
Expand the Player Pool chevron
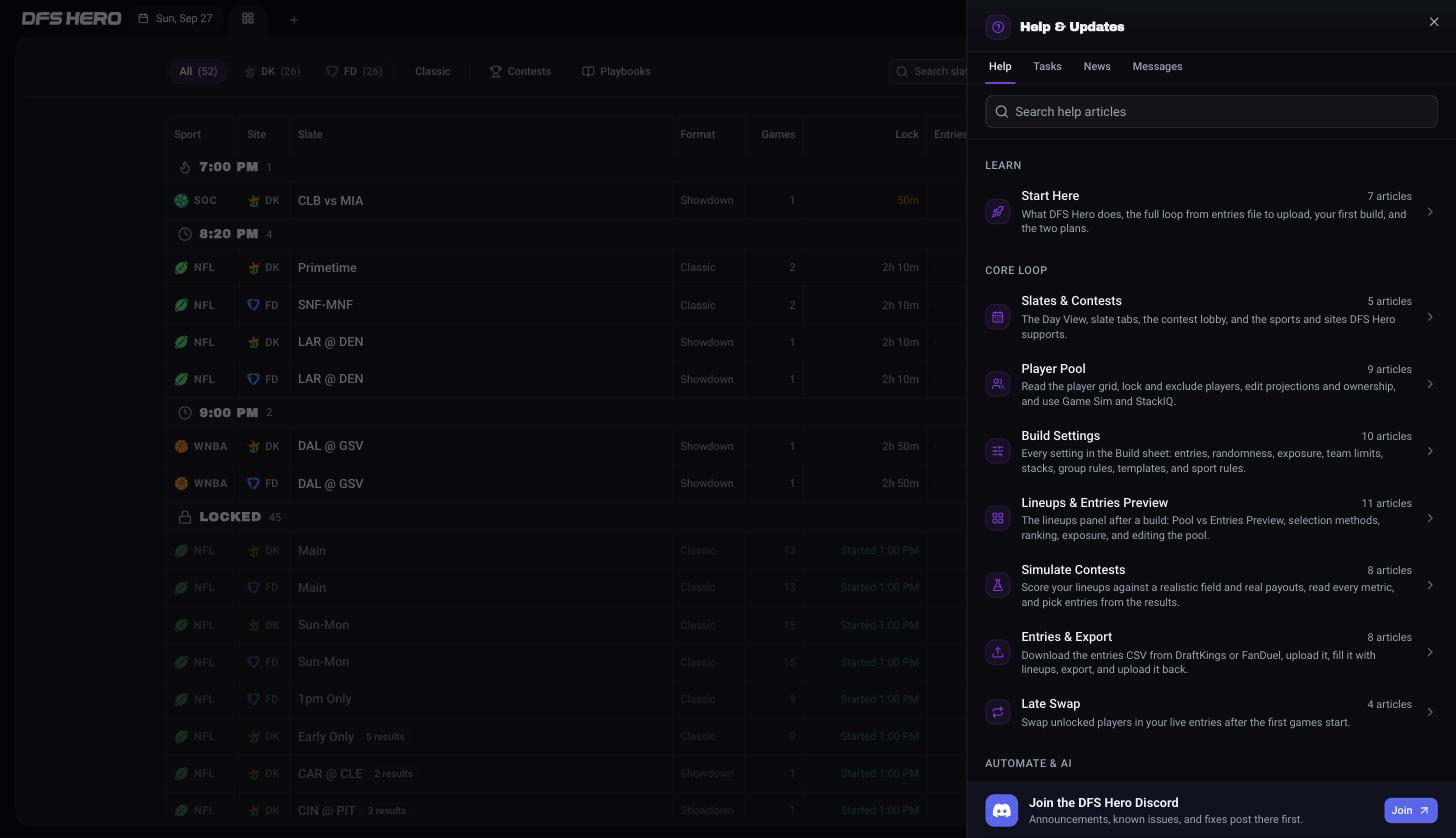point(1430,384)
